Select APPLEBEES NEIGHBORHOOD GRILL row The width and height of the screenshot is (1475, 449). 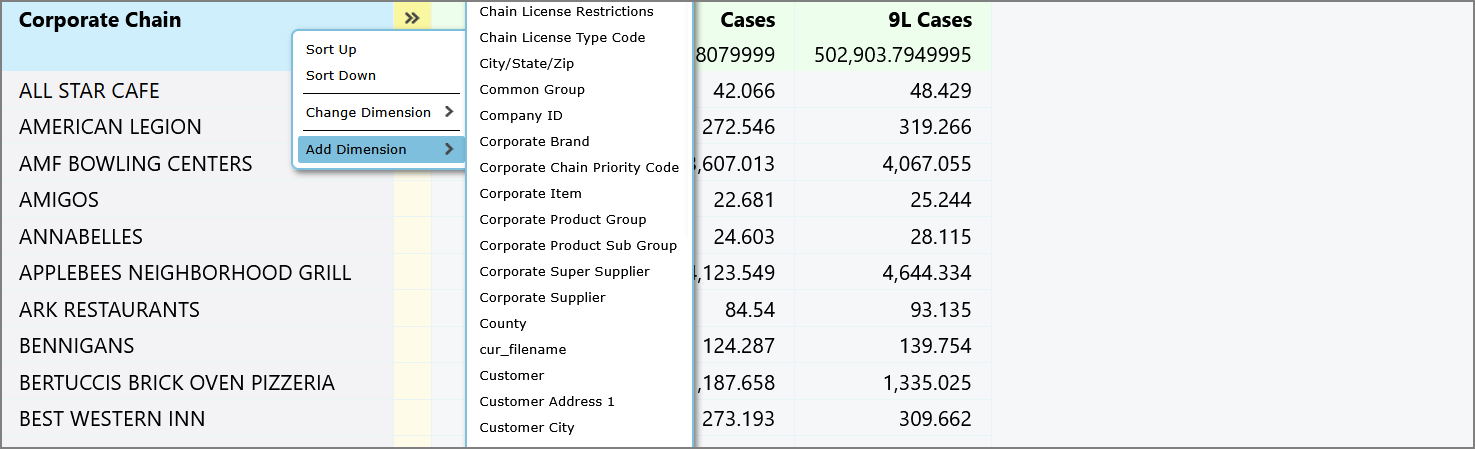[x=185, y=273]
